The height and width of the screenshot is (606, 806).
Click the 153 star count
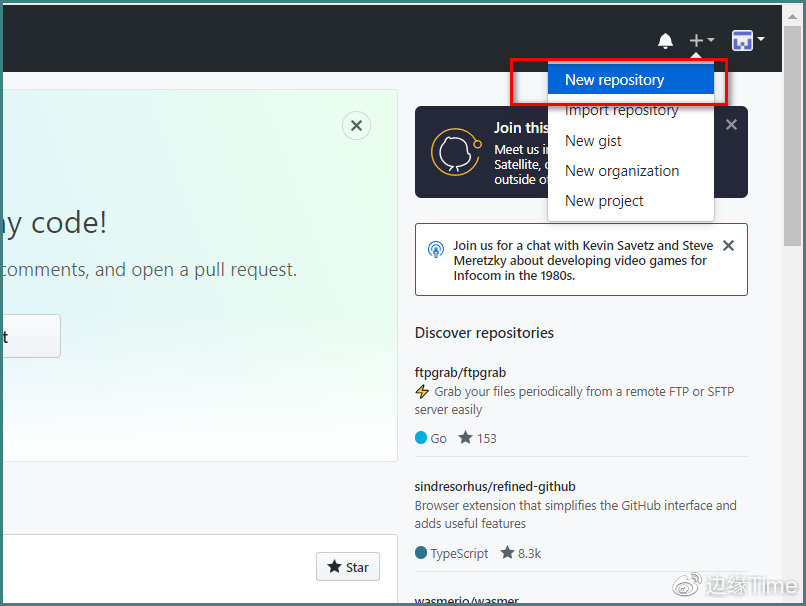(x=486, y=438)
